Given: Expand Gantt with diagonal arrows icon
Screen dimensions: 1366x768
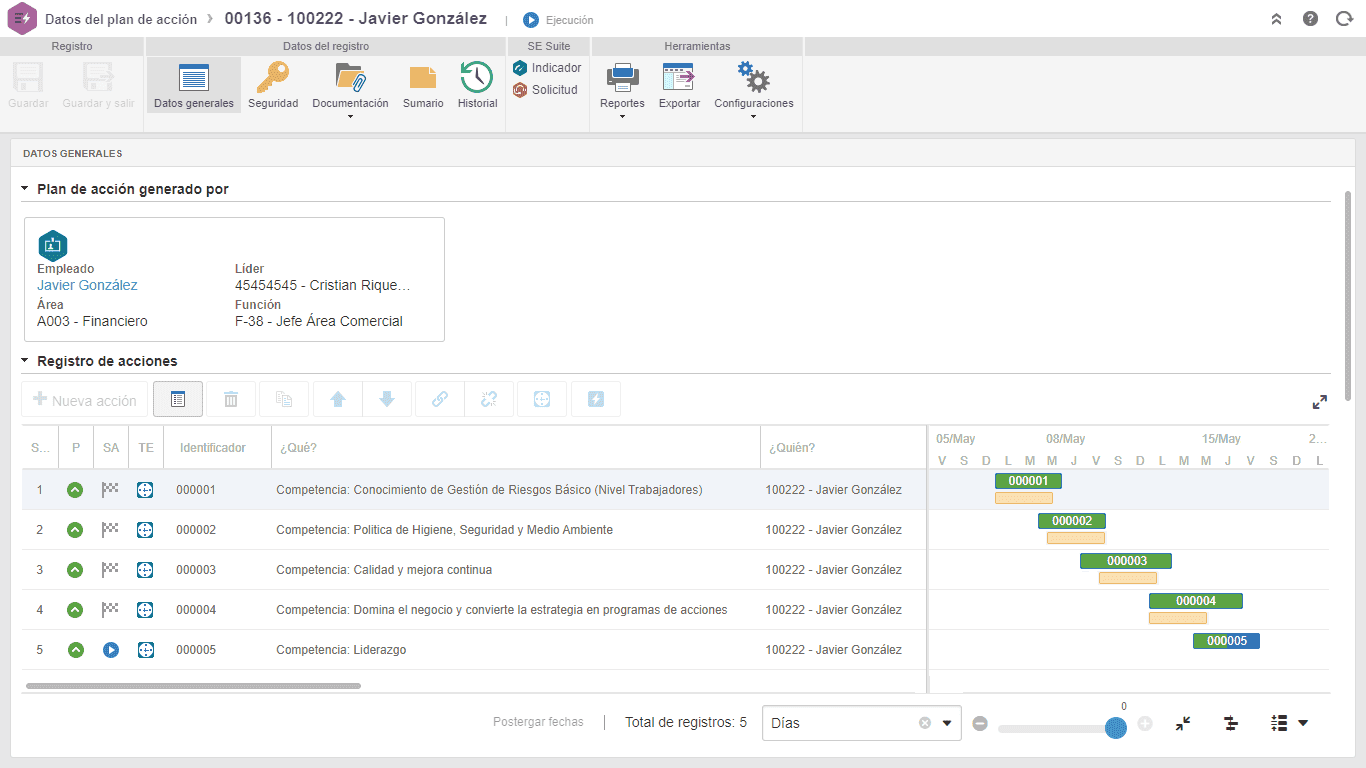Looking at the screenshot, I should point(1320,402).
